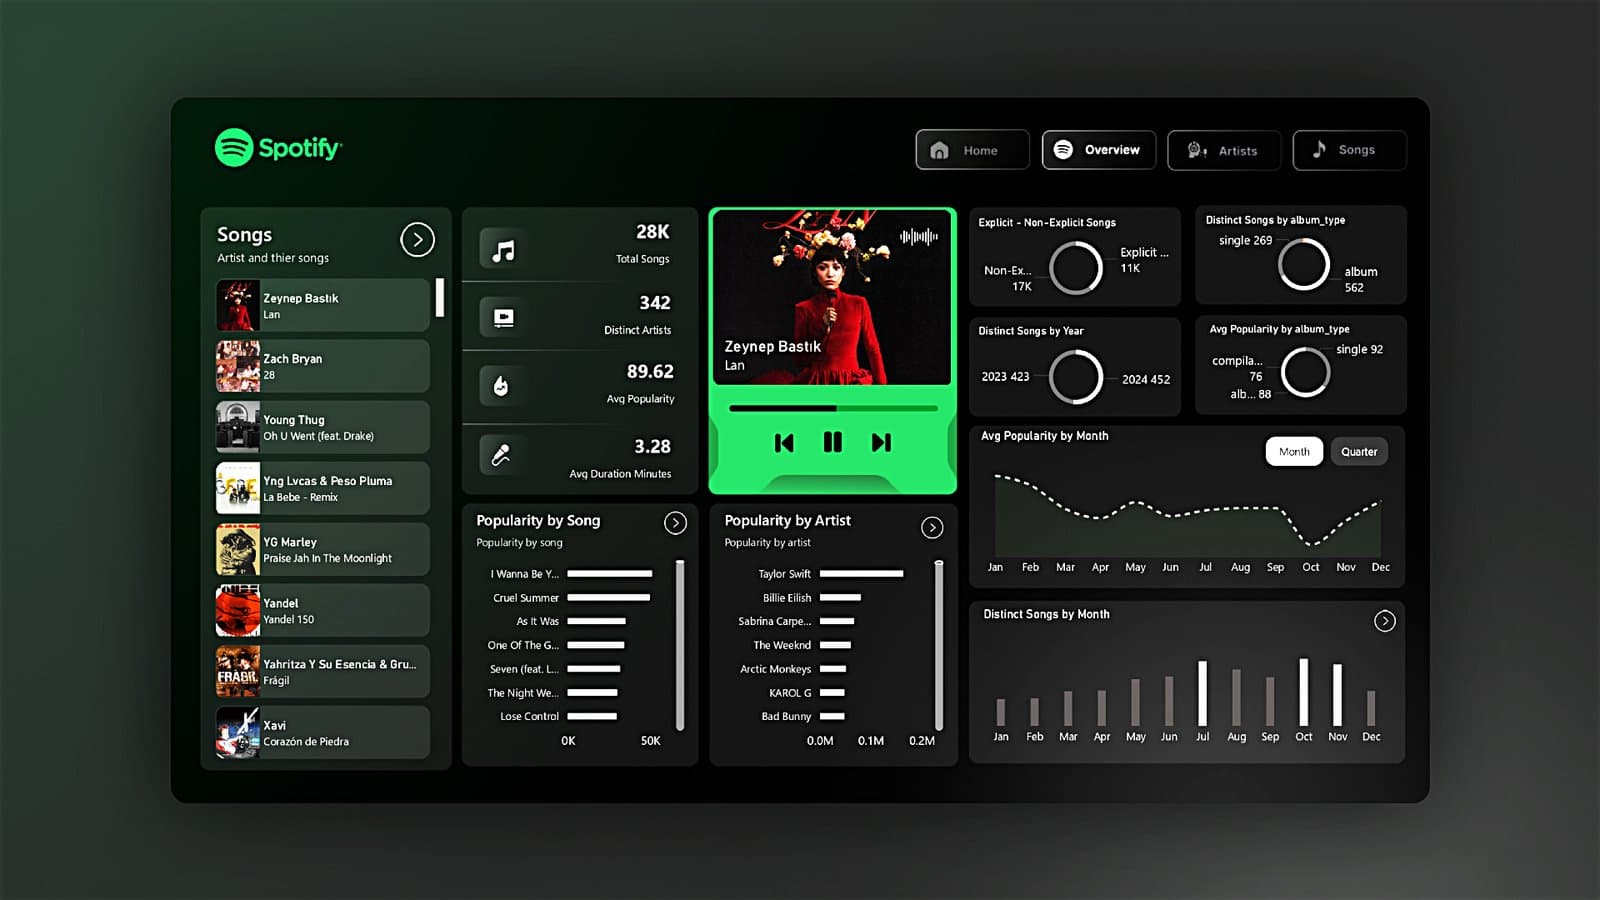
Task: Pause the current song
Action: [x=832, y=442]
